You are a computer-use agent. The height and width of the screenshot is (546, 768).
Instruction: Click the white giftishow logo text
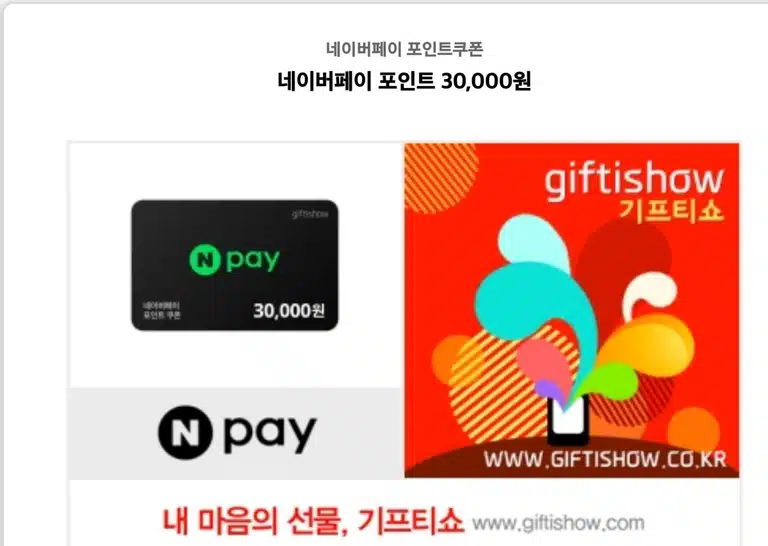(x=634, y=180)
